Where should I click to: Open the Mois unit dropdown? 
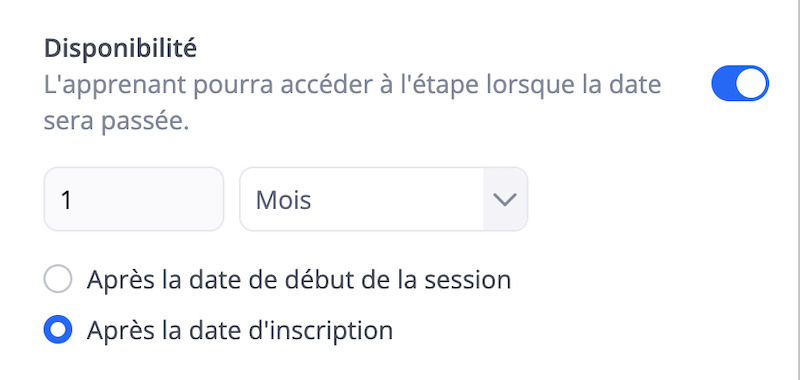pyautogui.click(x=384, y=199)
